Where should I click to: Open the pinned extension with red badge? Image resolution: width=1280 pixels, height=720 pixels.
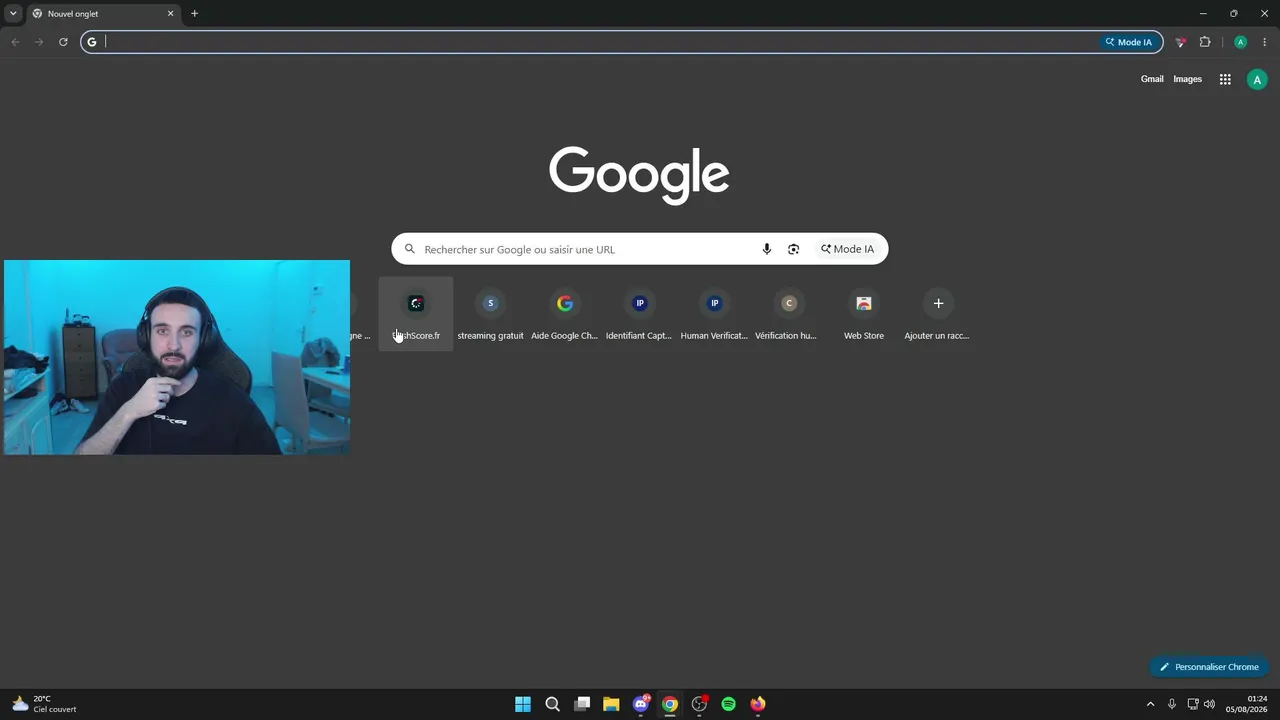coord(1181,42)
